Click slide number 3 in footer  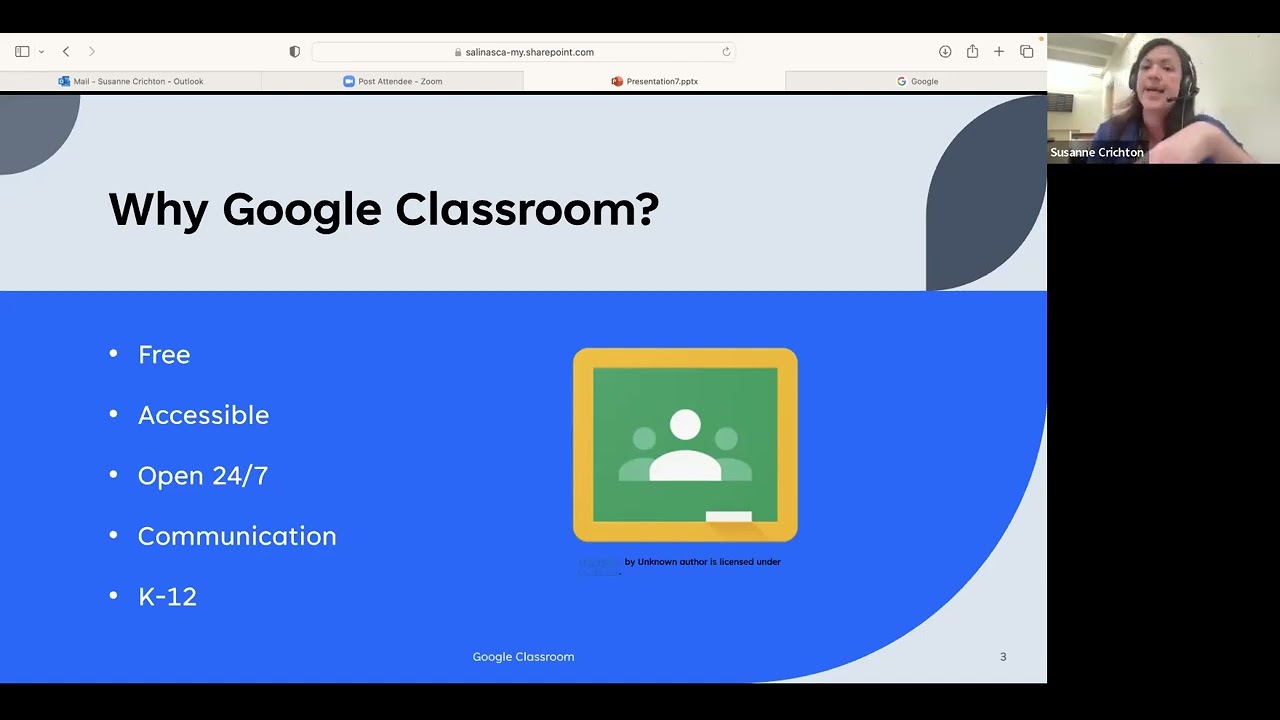[x=1003, y=657]
